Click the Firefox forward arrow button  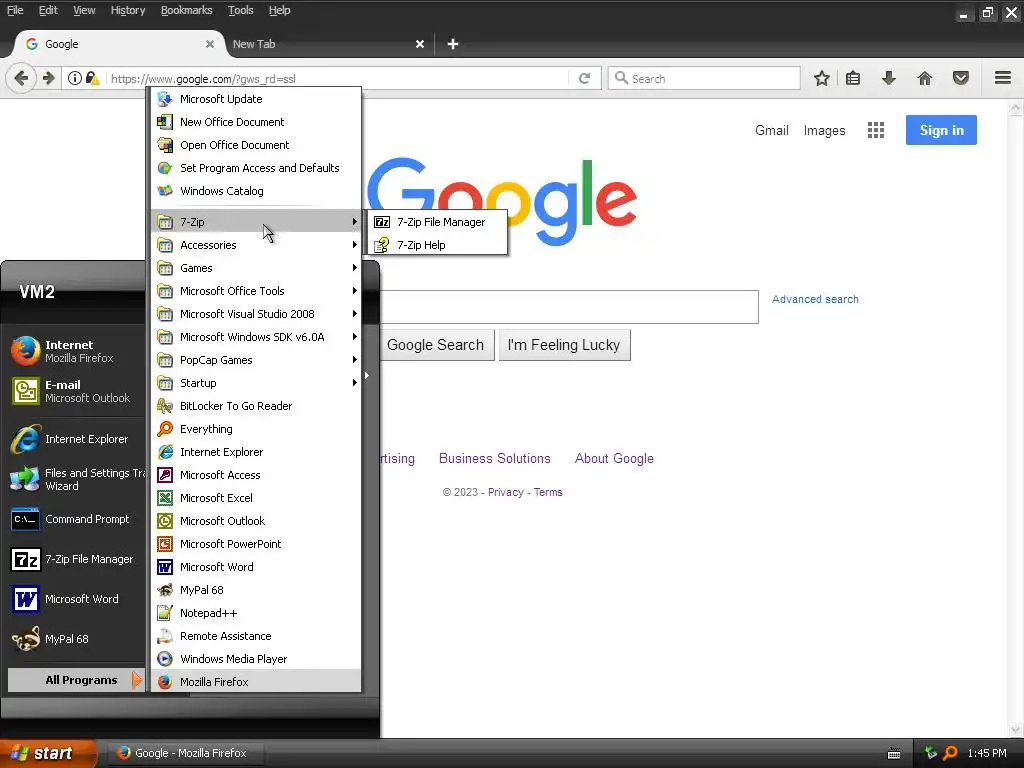pyautogui.click(x=48, y=78)
